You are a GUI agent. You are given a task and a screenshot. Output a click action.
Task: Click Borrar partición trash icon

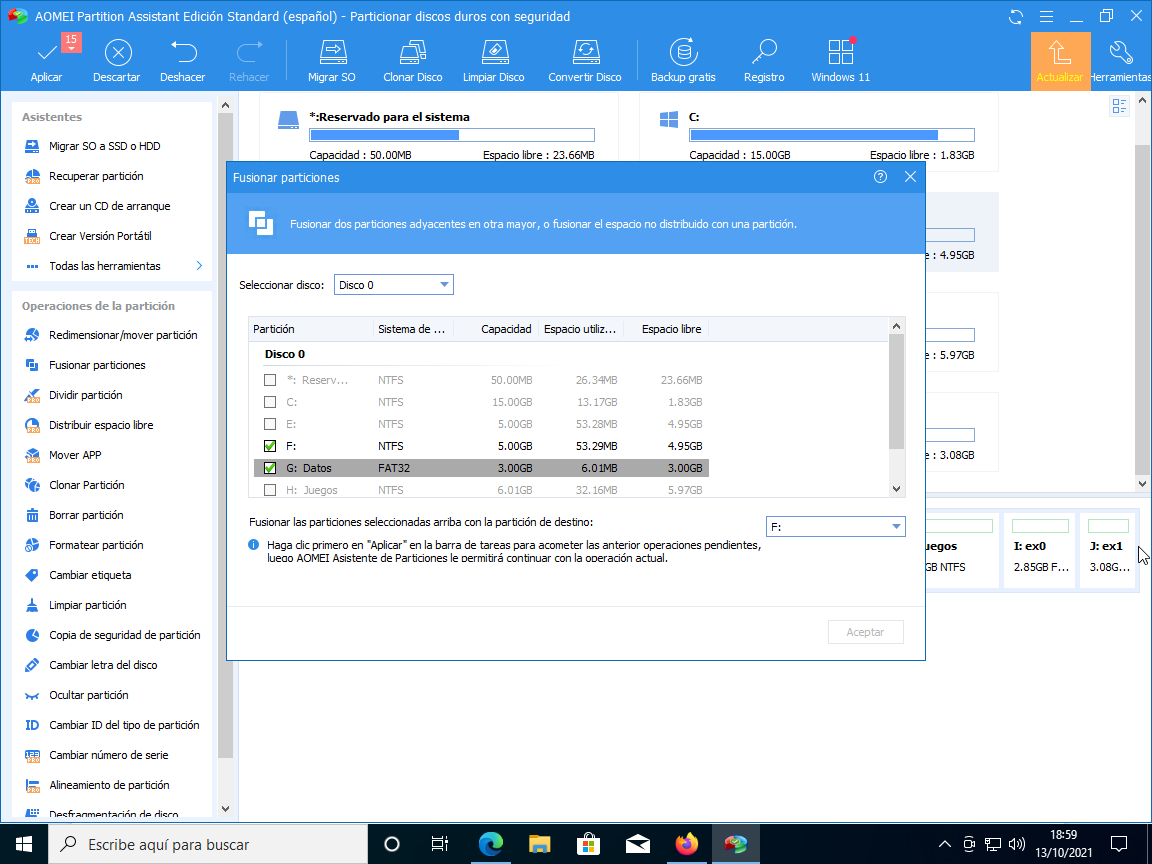32,516
